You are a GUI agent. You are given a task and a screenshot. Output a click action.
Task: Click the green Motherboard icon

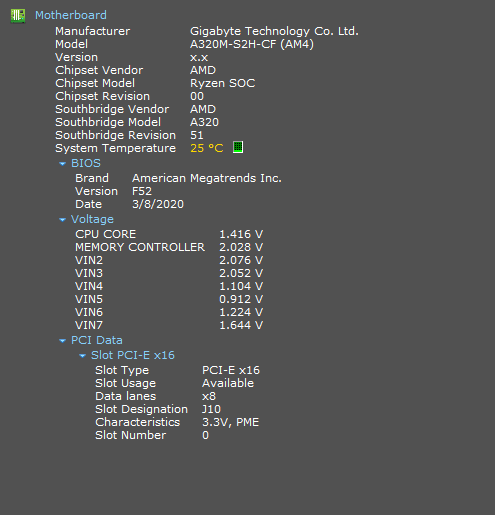[18, 16]
